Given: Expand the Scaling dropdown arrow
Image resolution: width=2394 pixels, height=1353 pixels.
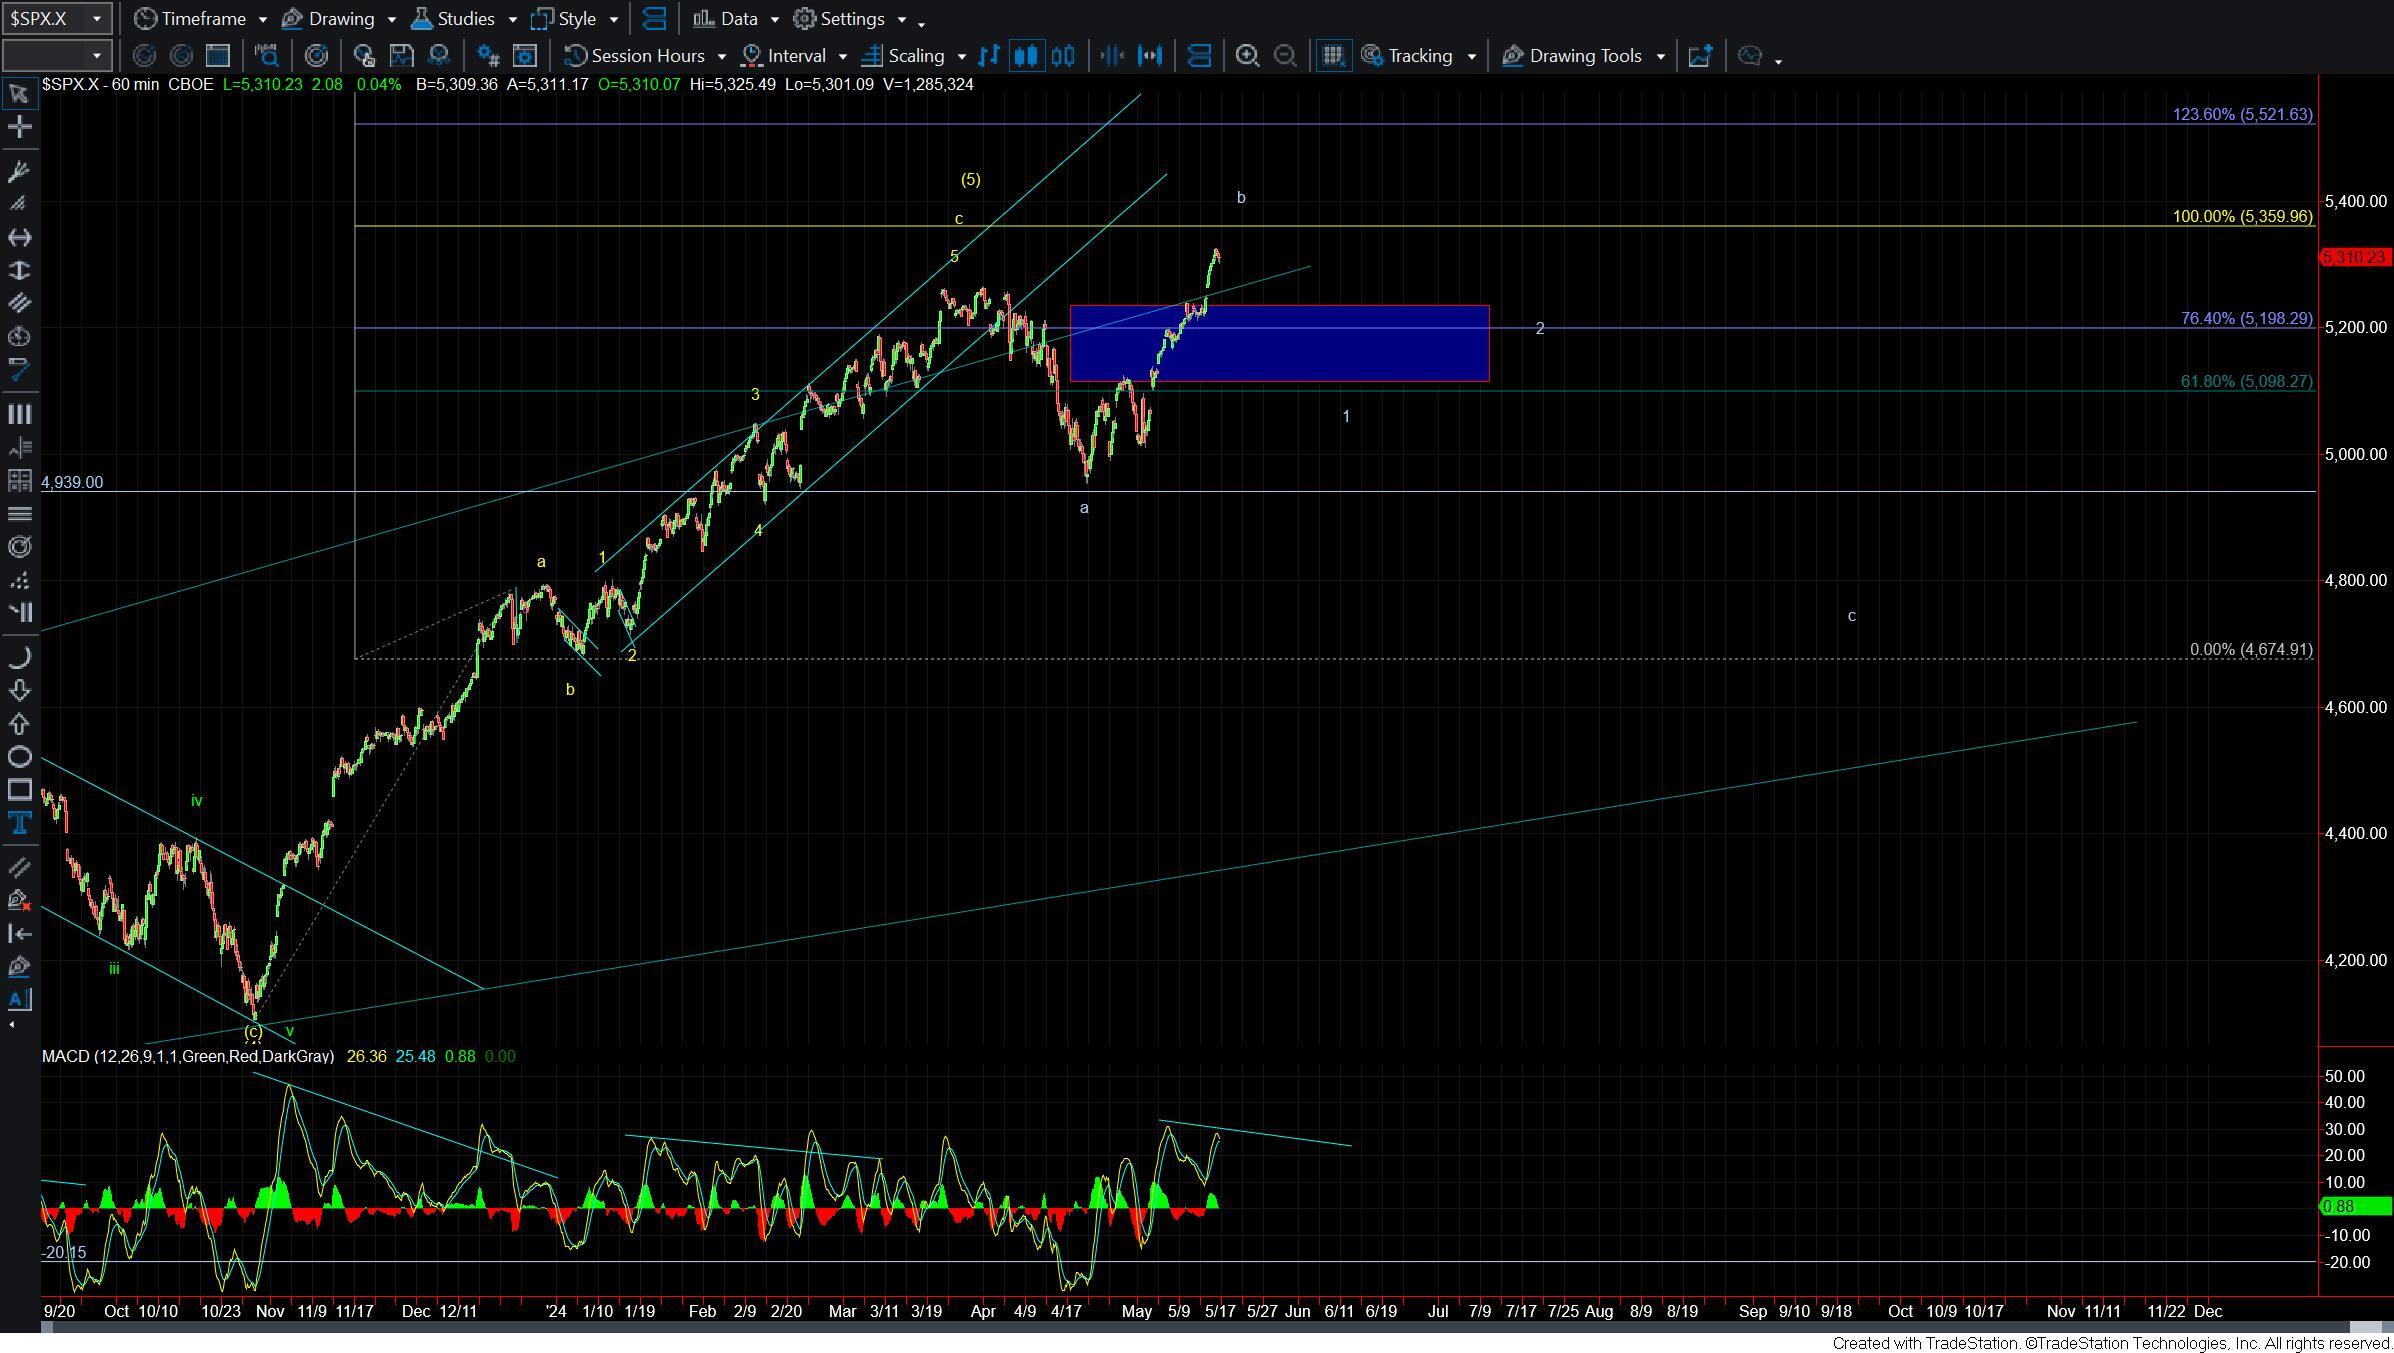Looking at the screenshot, I should [961, 57].
